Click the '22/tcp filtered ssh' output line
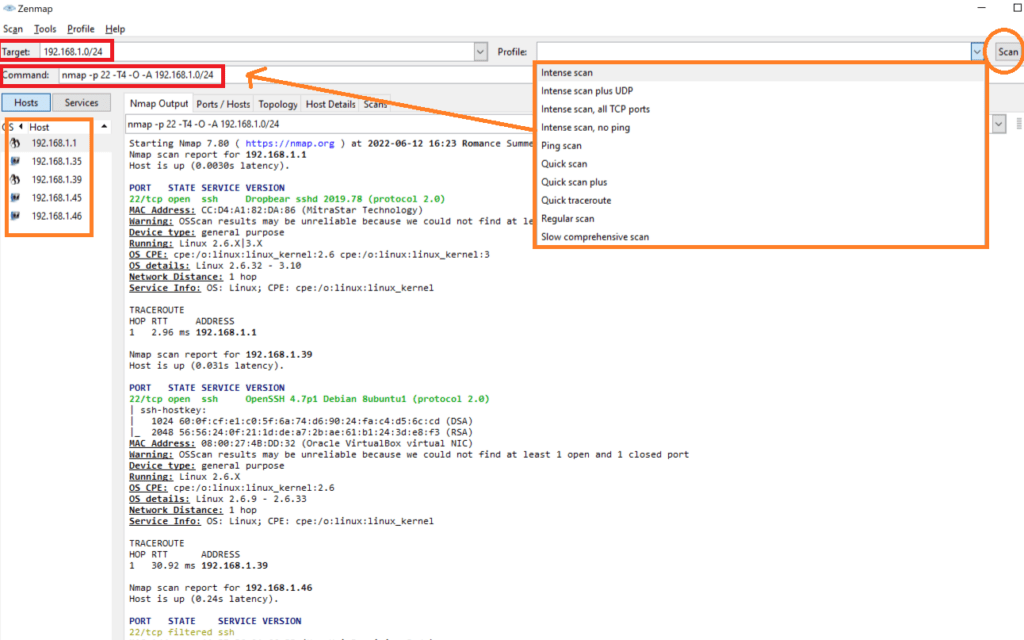This screenshot has width=1024, height=640. [x=182, y=632]
